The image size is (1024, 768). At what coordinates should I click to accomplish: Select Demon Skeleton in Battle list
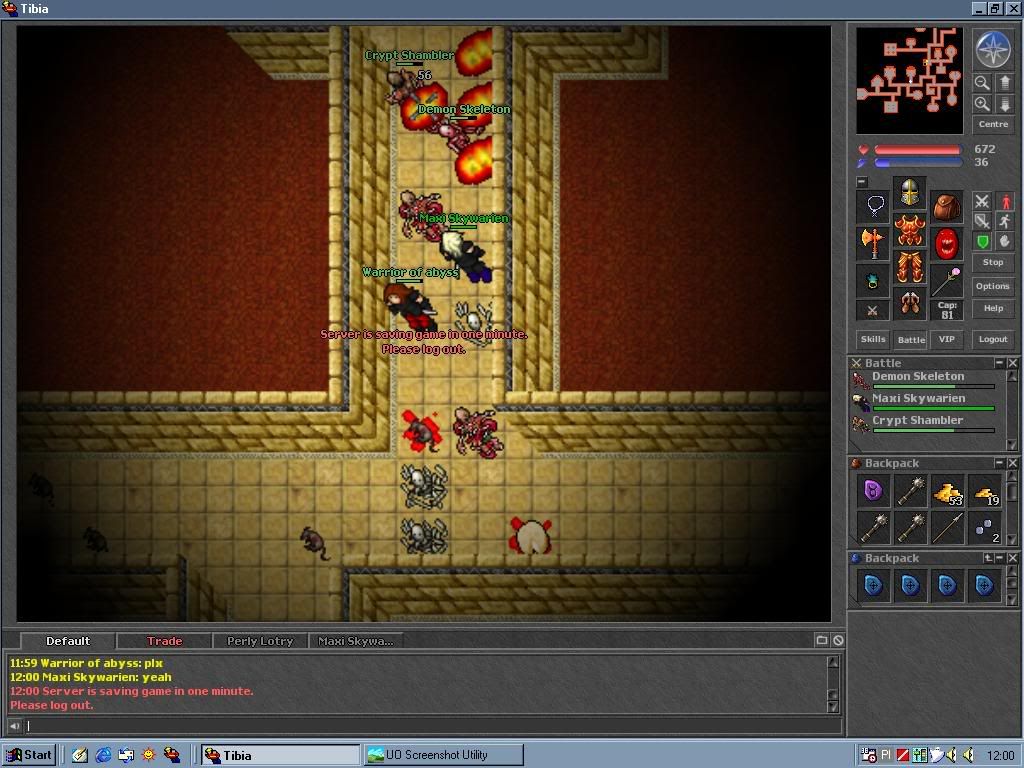(x=925, y=379)
